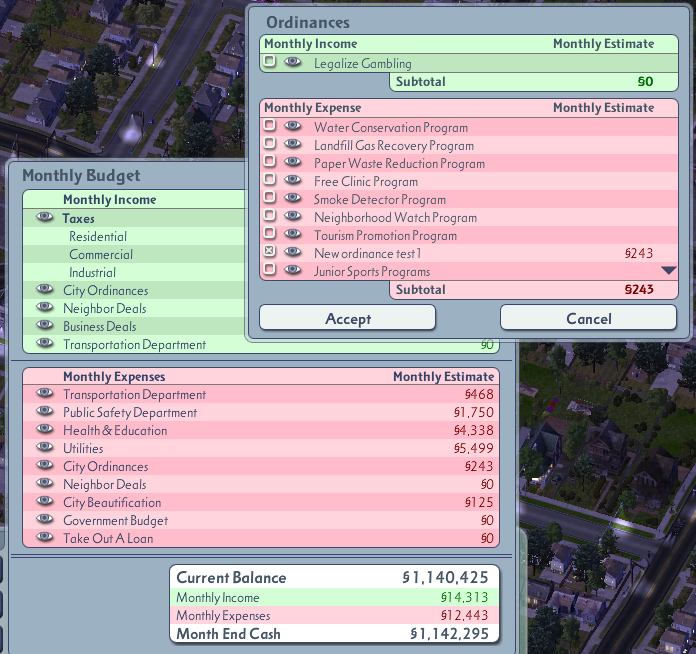The image size is (696, 654).
Task: Click eye icon beside Neighborhood Watch Program
Action: point(292,216)
